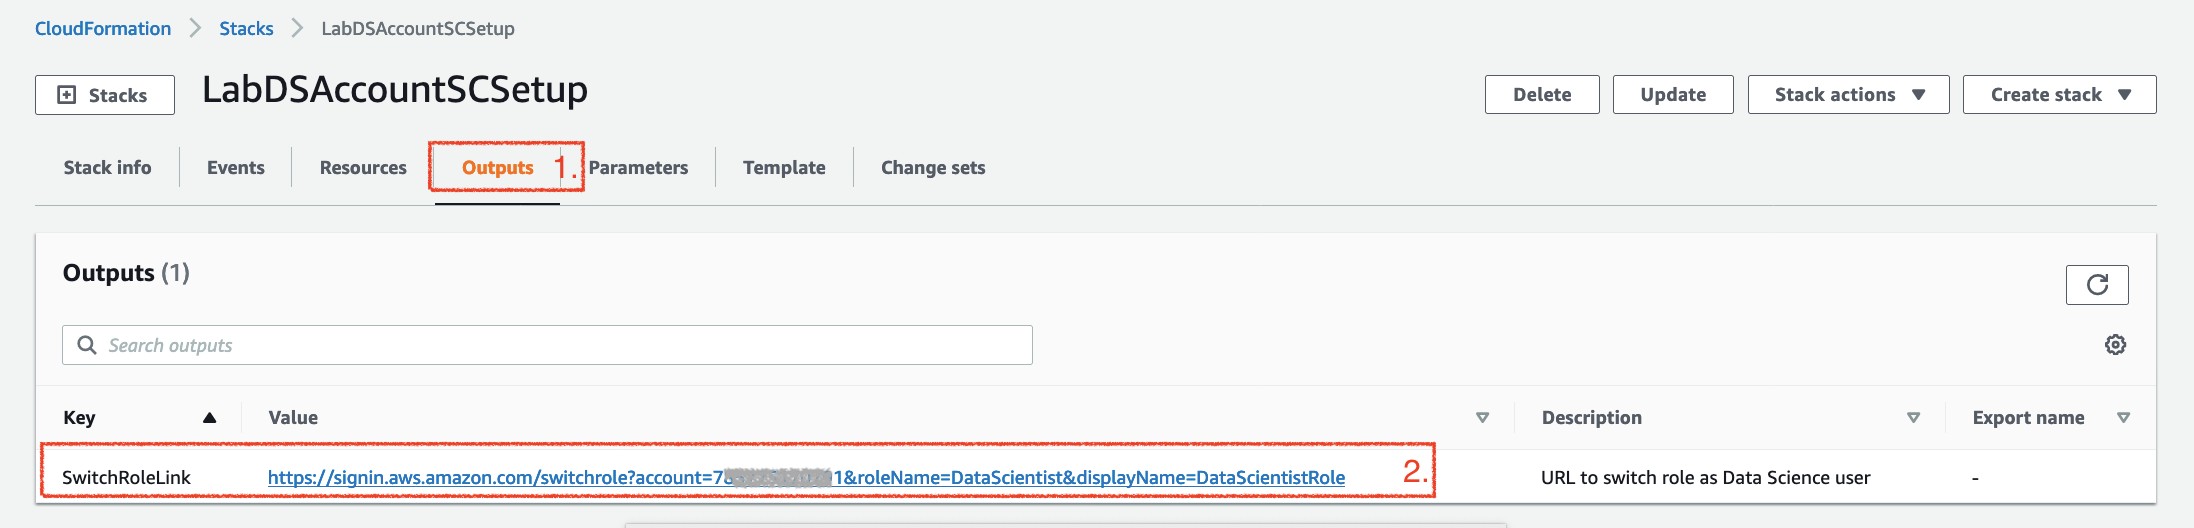The width and height of the screenshot is (2194, 528).
Task: Click the Update button
Action: [1673, 95]
